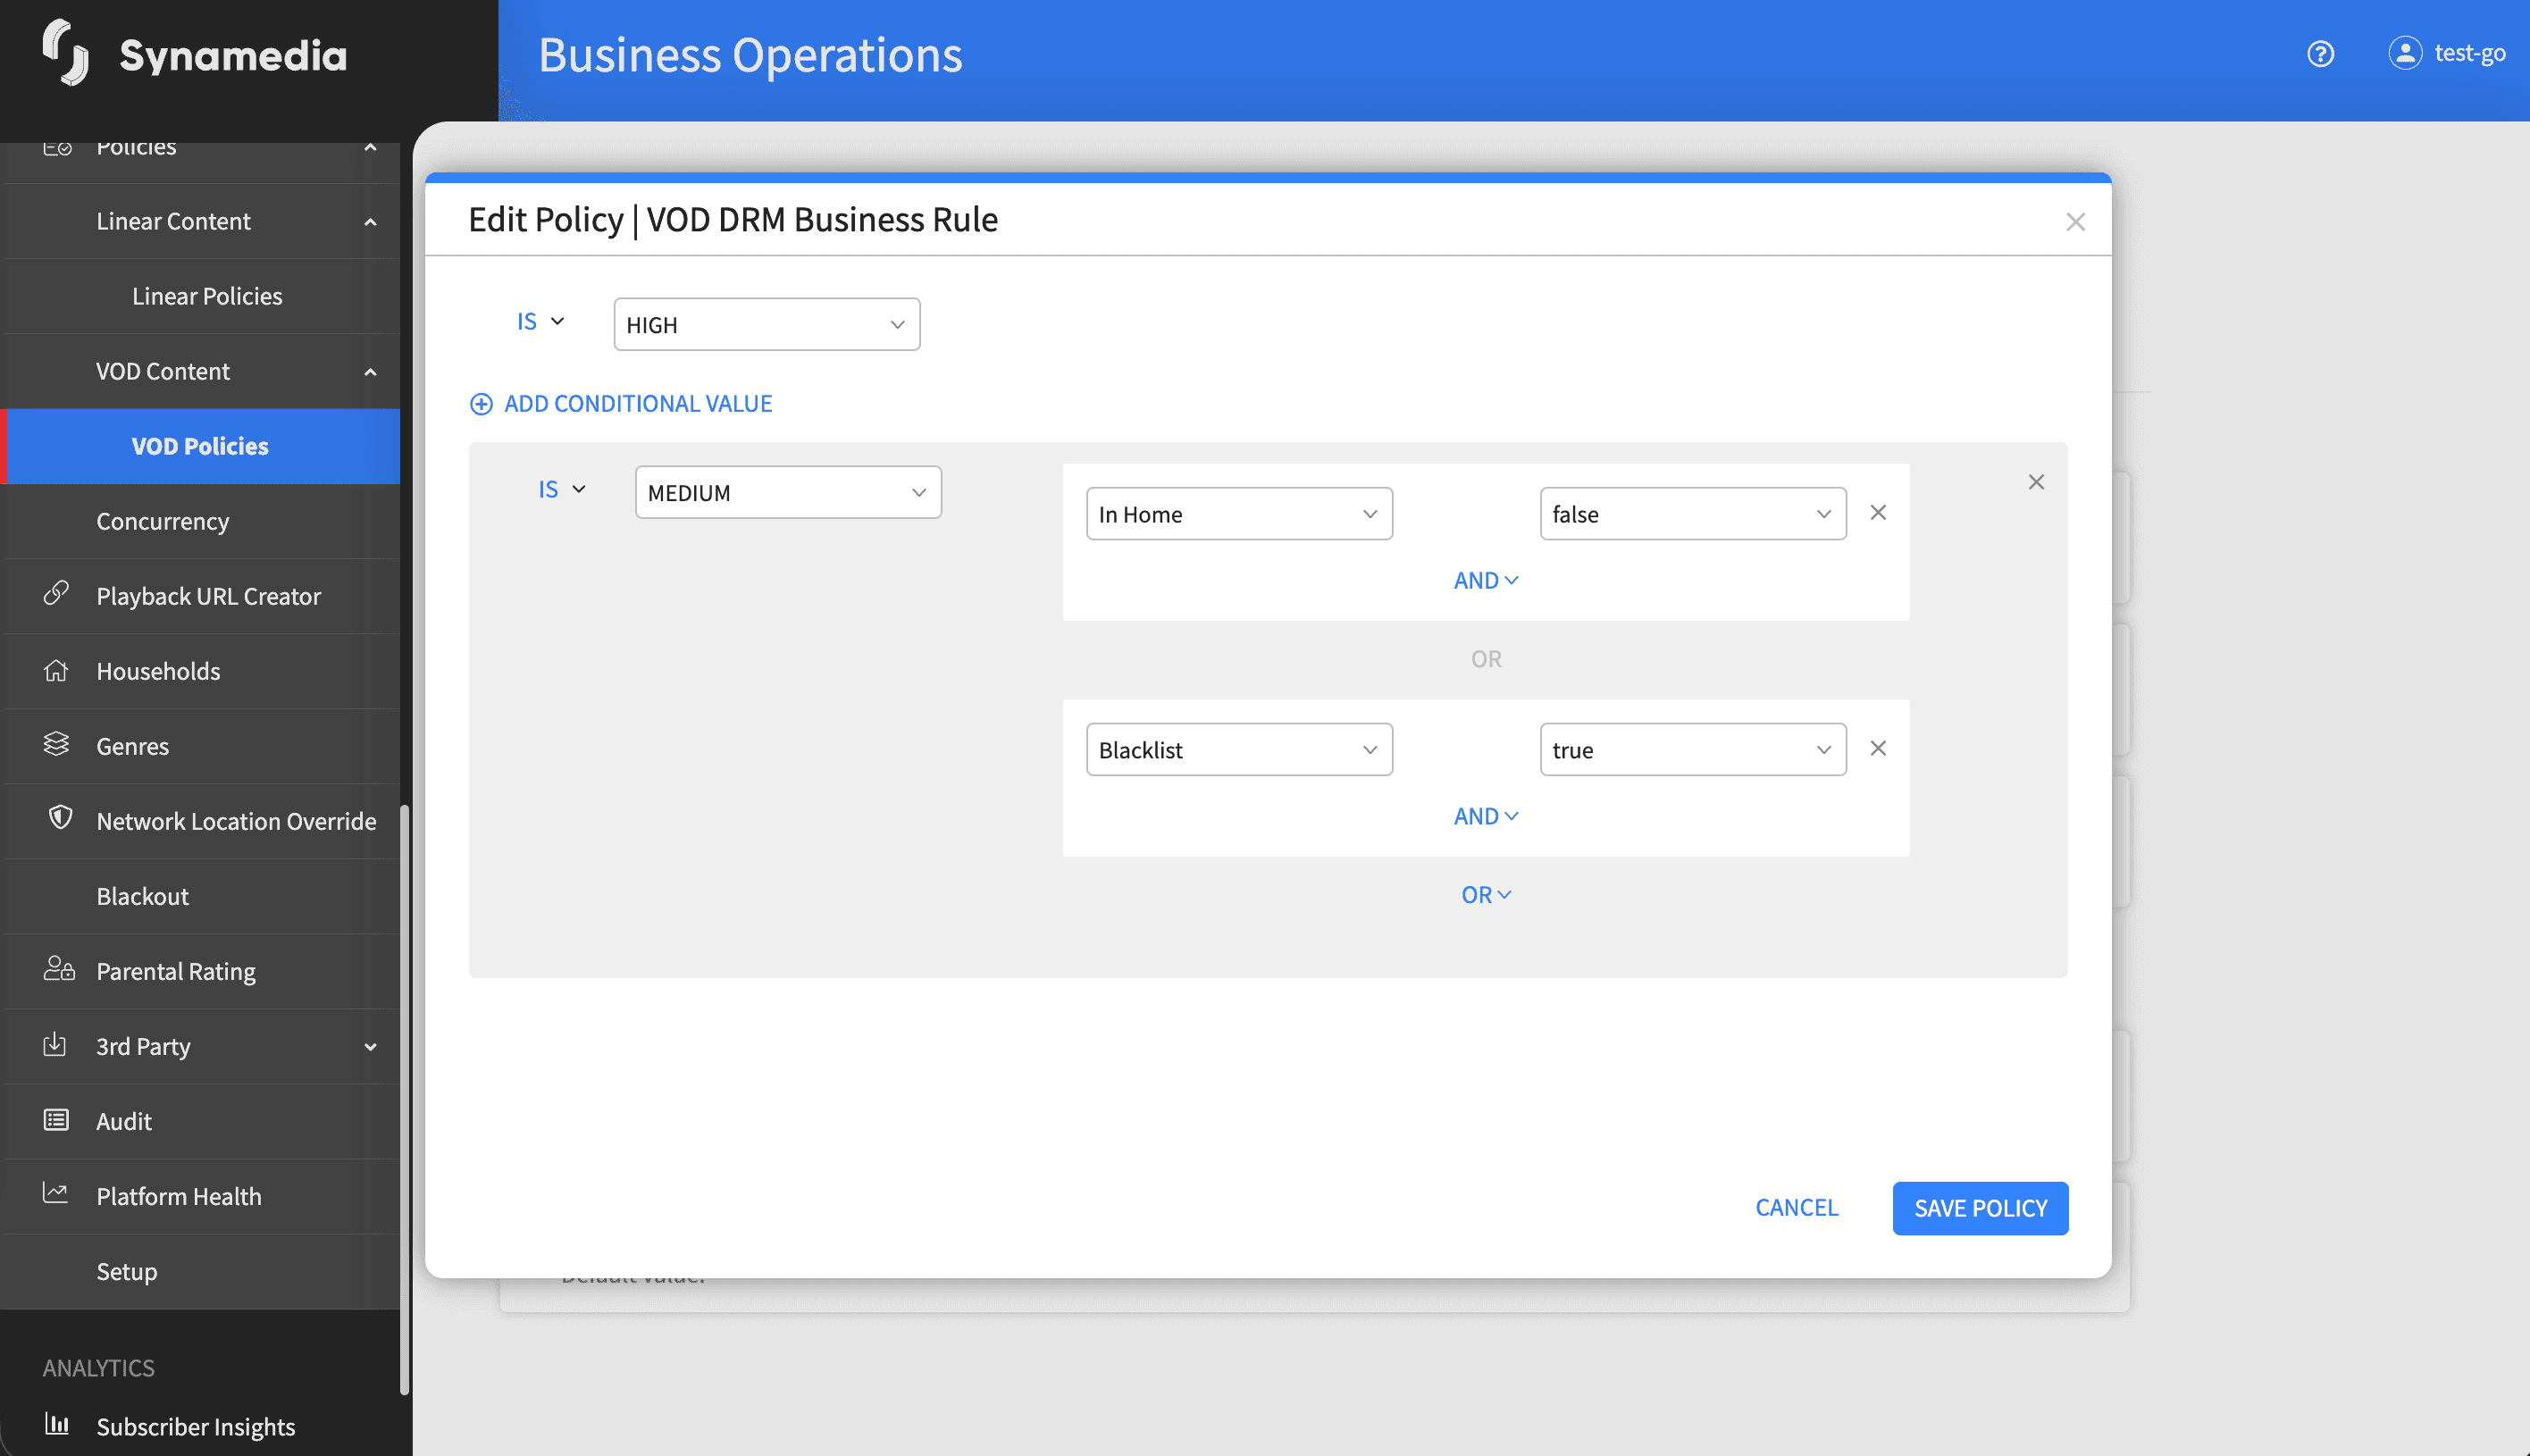Click the Playback URL Creator link icon
The height and width of the screenshot is (1456, 2530).
point(56,593)
